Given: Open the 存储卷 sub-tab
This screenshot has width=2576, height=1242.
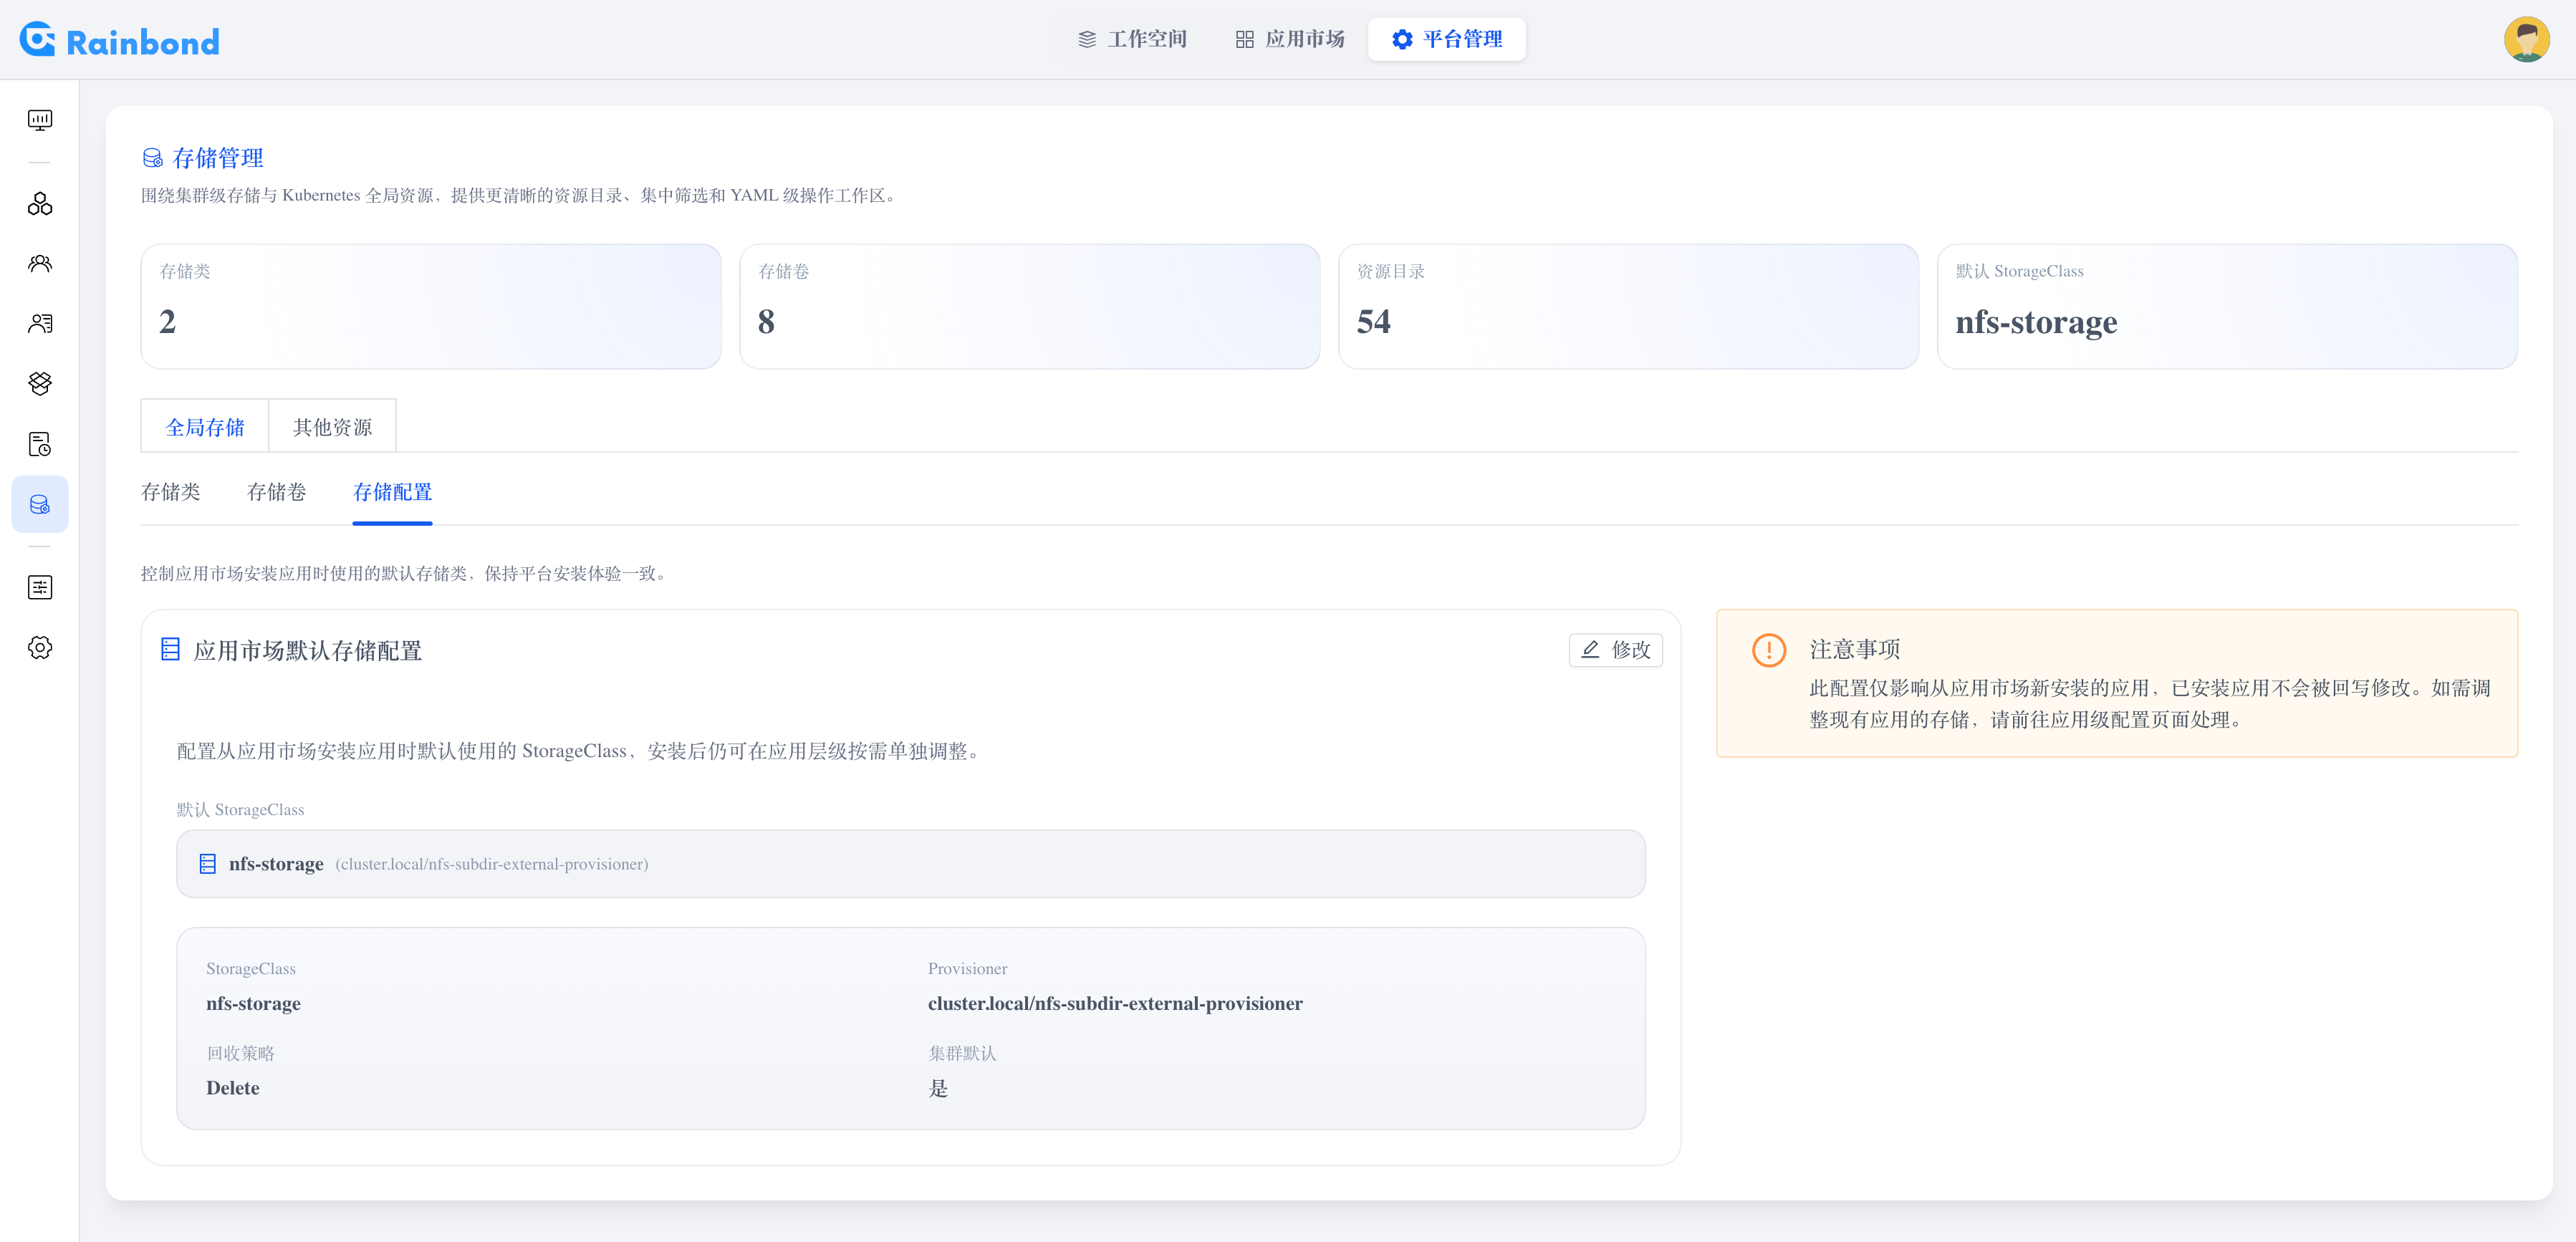Looking at the screenshot, I should point(276,492).
